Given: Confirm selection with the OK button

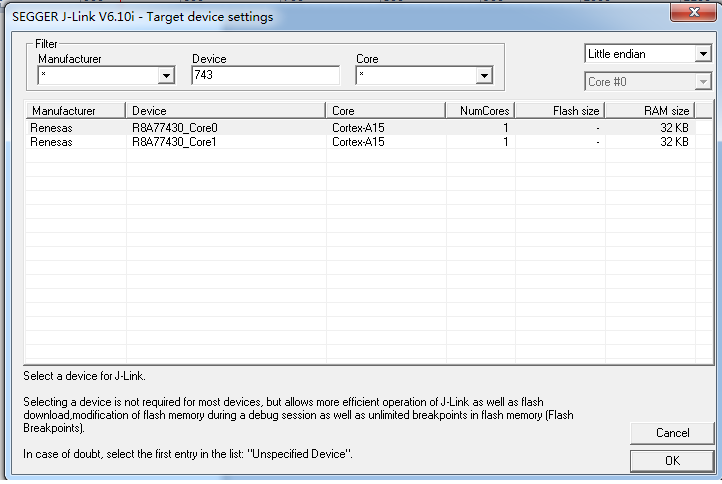Looking at the screenshot, I should [672, 461].
